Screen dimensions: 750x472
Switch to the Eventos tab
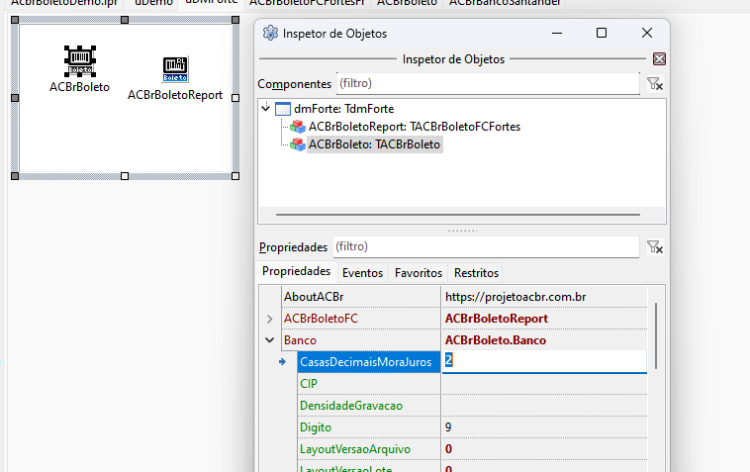[x=363, y=273]
